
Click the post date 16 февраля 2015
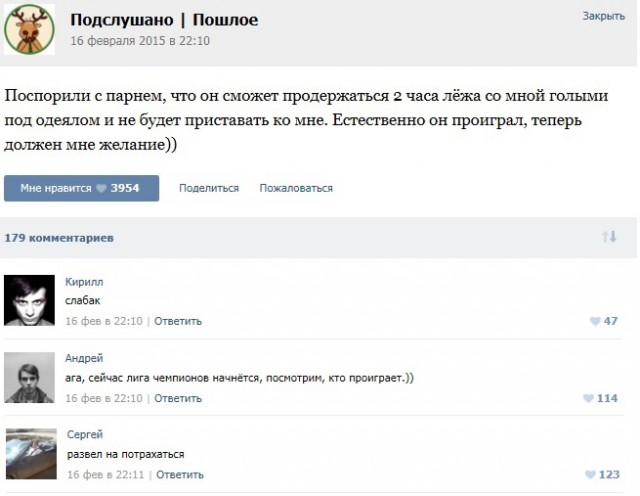pyautogui.click(x=139, y=41)
